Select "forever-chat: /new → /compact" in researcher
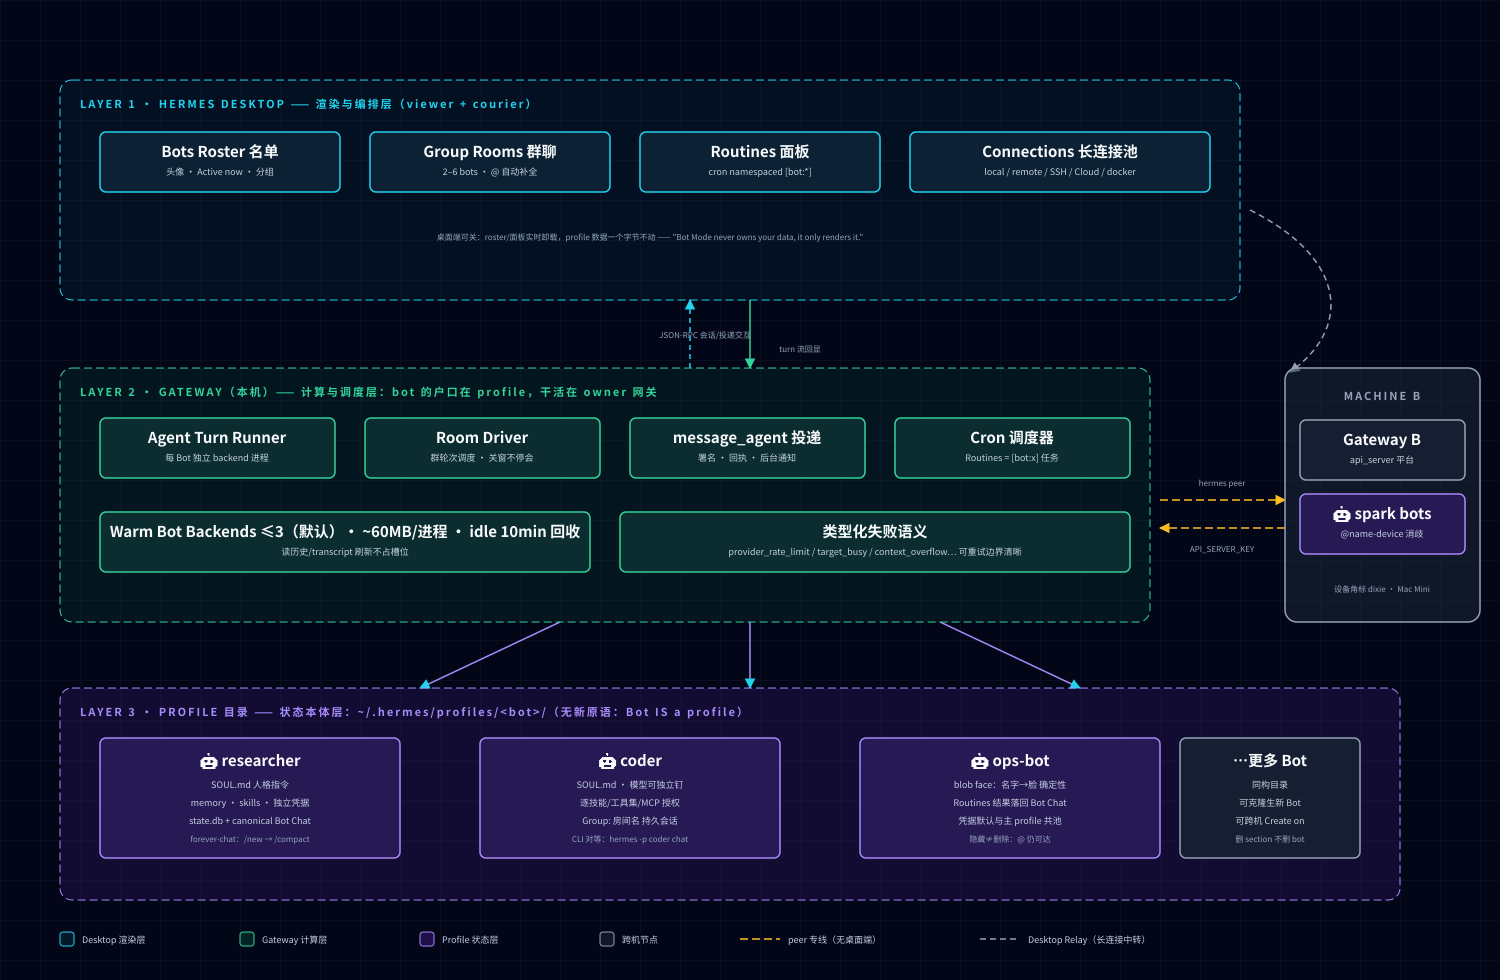 (250, 839)
